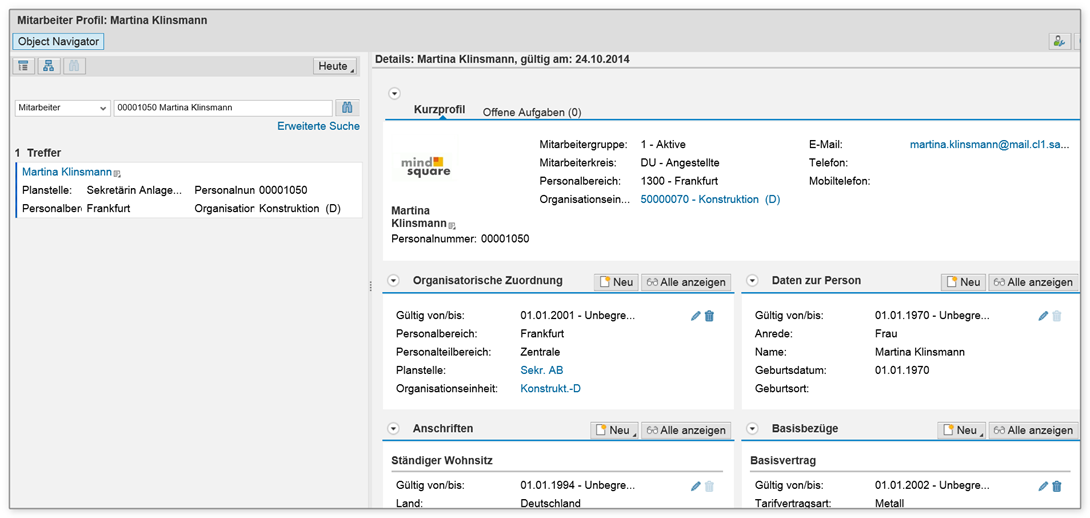This screenshot has width=1090, height=518.
Task: Open Konstrukt.-D Organisationseinheit link
Action: [551, 389]
